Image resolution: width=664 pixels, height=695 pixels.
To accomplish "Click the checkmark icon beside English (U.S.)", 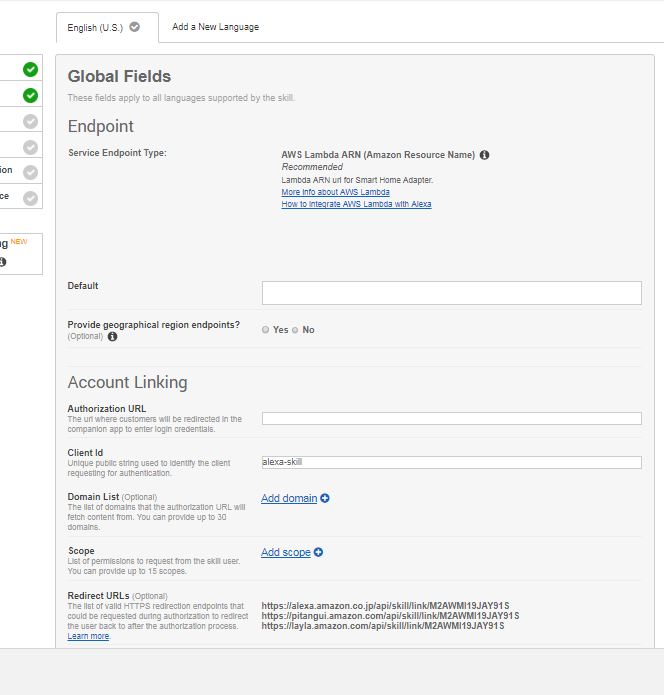I will point(134,27).
